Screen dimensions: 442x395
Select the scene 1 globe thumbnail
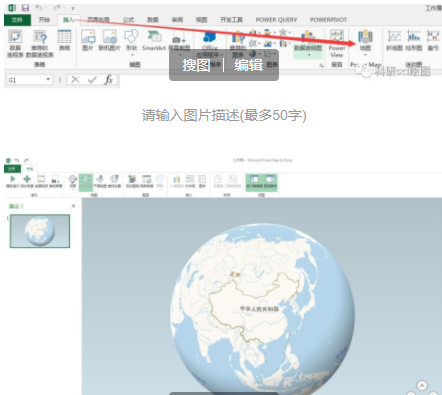pos(40,231)
